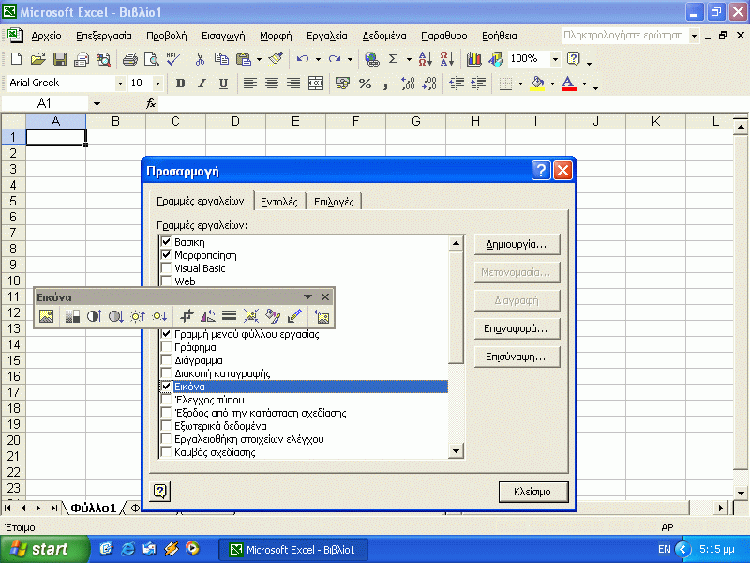Switch to the Εντολές tab

click(279, 201)
